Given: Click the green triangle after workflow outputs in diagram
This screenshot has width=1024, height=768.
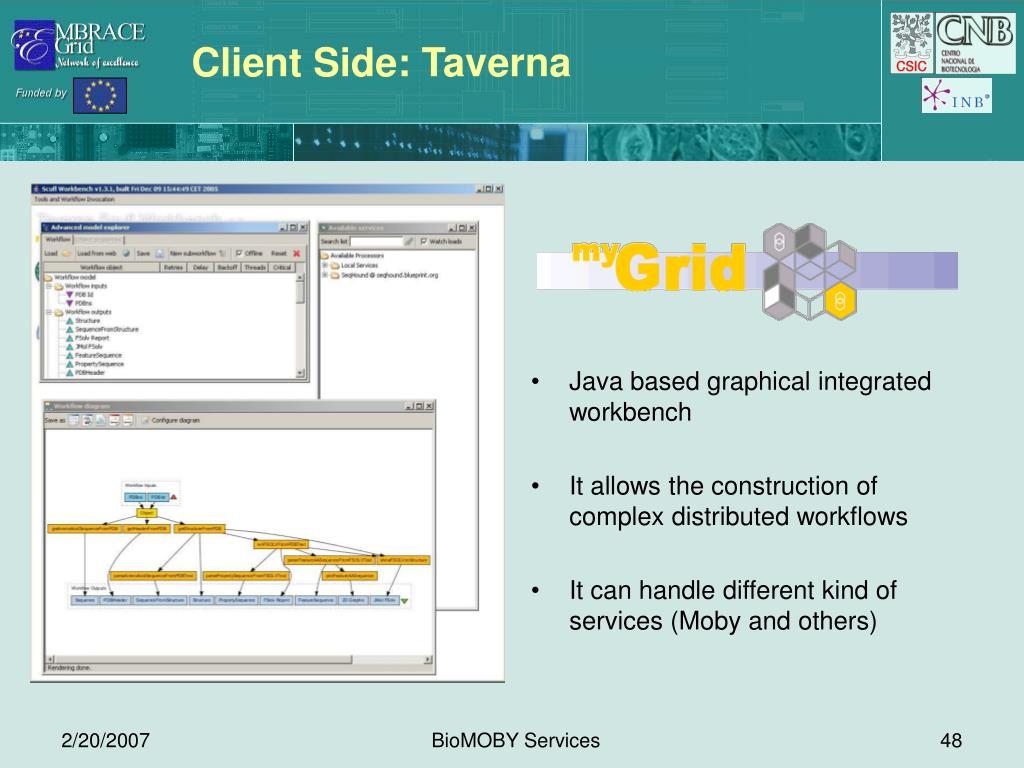Looking at the screenshot, I should pyautogui.click(x=404, y=601).
